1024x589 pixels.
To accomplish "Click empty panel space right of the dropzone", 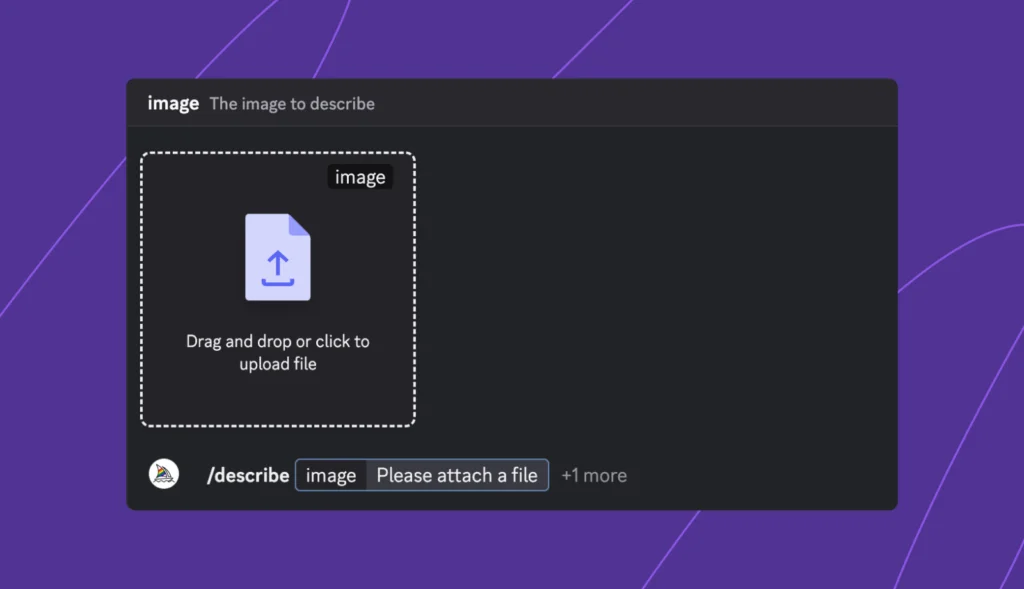I will [650, 290].
